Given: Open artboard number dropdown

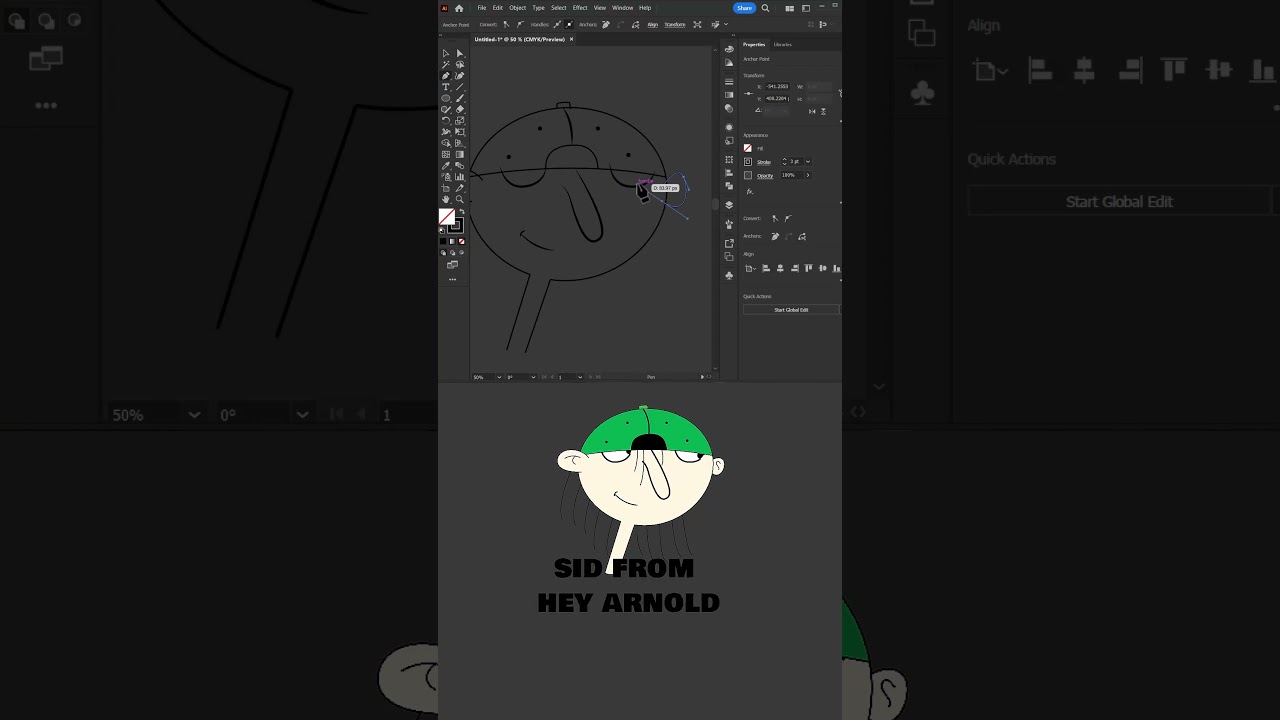Looking at the screenshot, I should point(580,377).
